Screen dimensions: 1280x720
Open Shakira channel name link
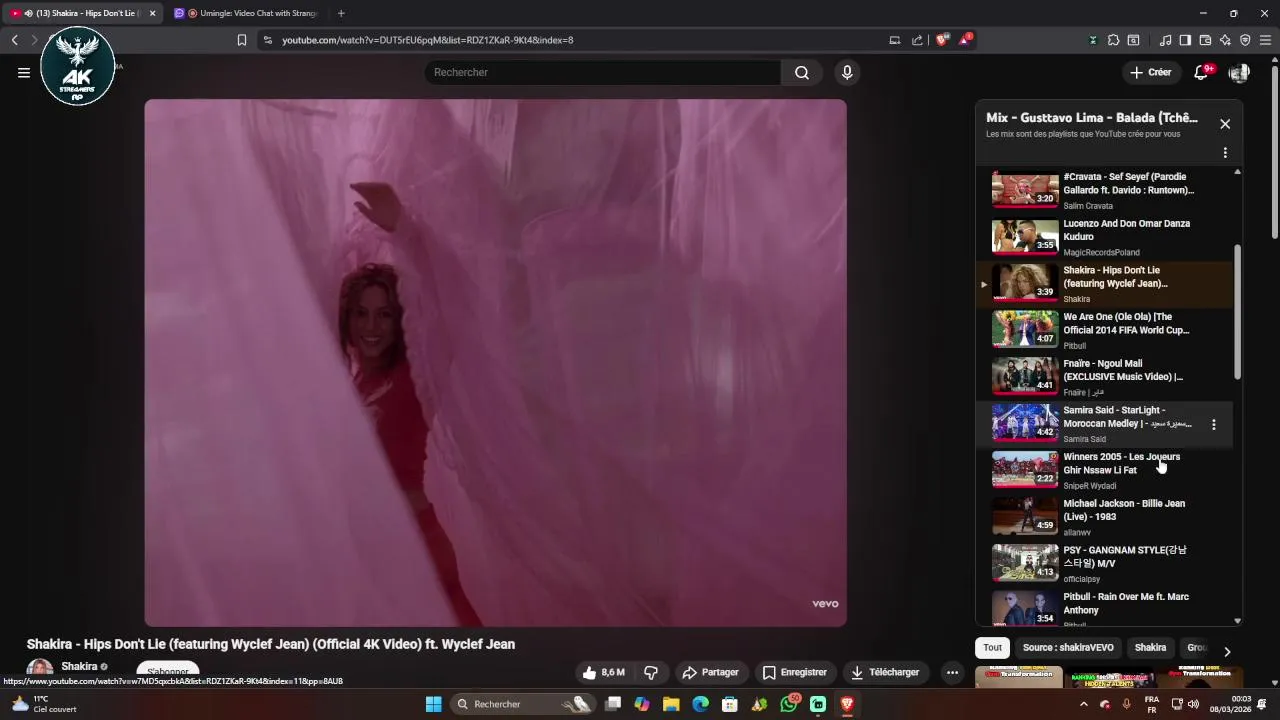coord(79,666)
